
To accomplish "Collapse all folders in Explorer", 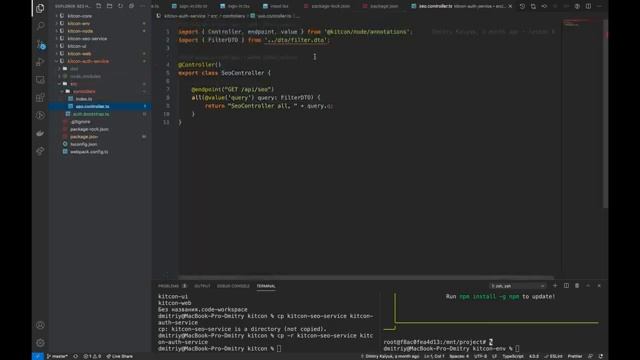I will coord(131,6).
